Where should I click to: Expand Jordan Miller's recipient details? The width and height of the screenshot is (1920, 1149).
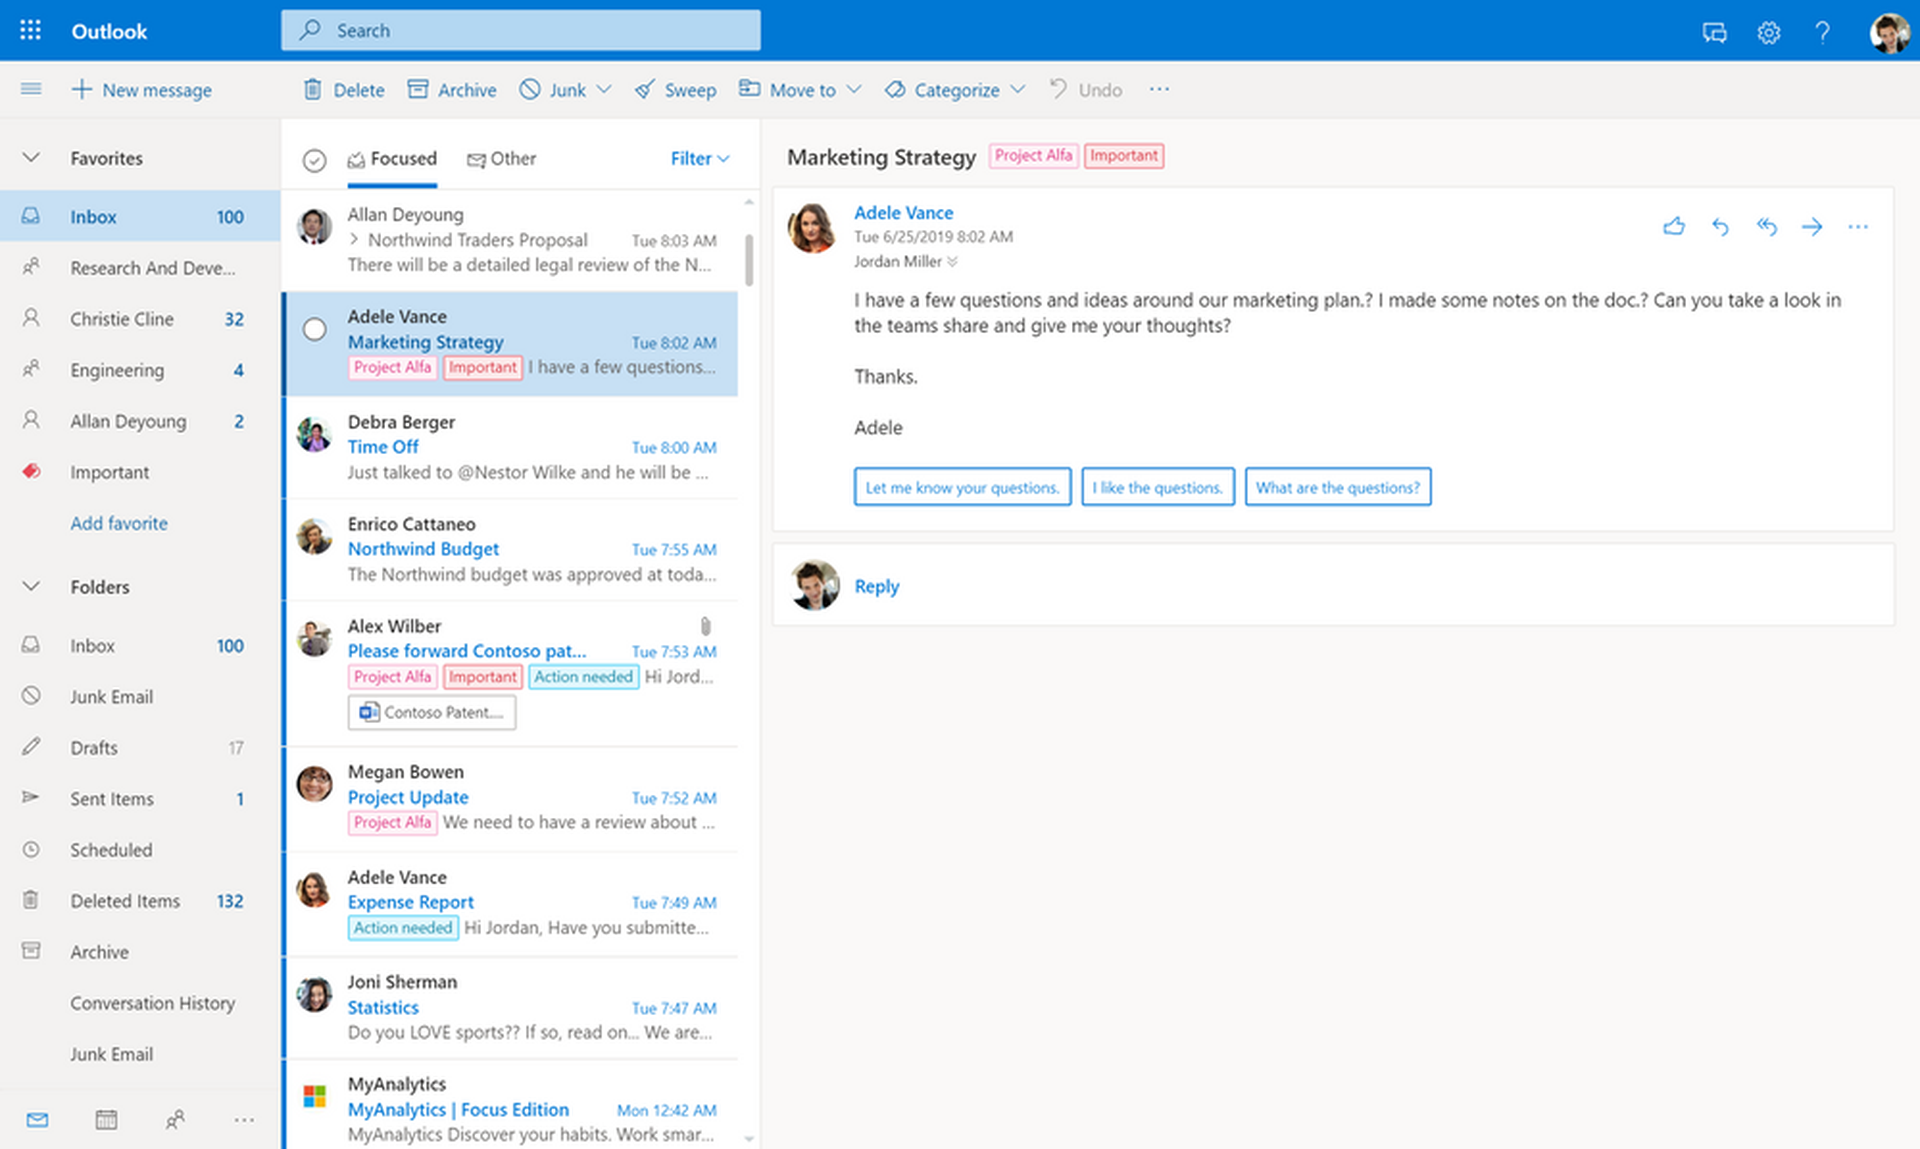click(951, 261)
